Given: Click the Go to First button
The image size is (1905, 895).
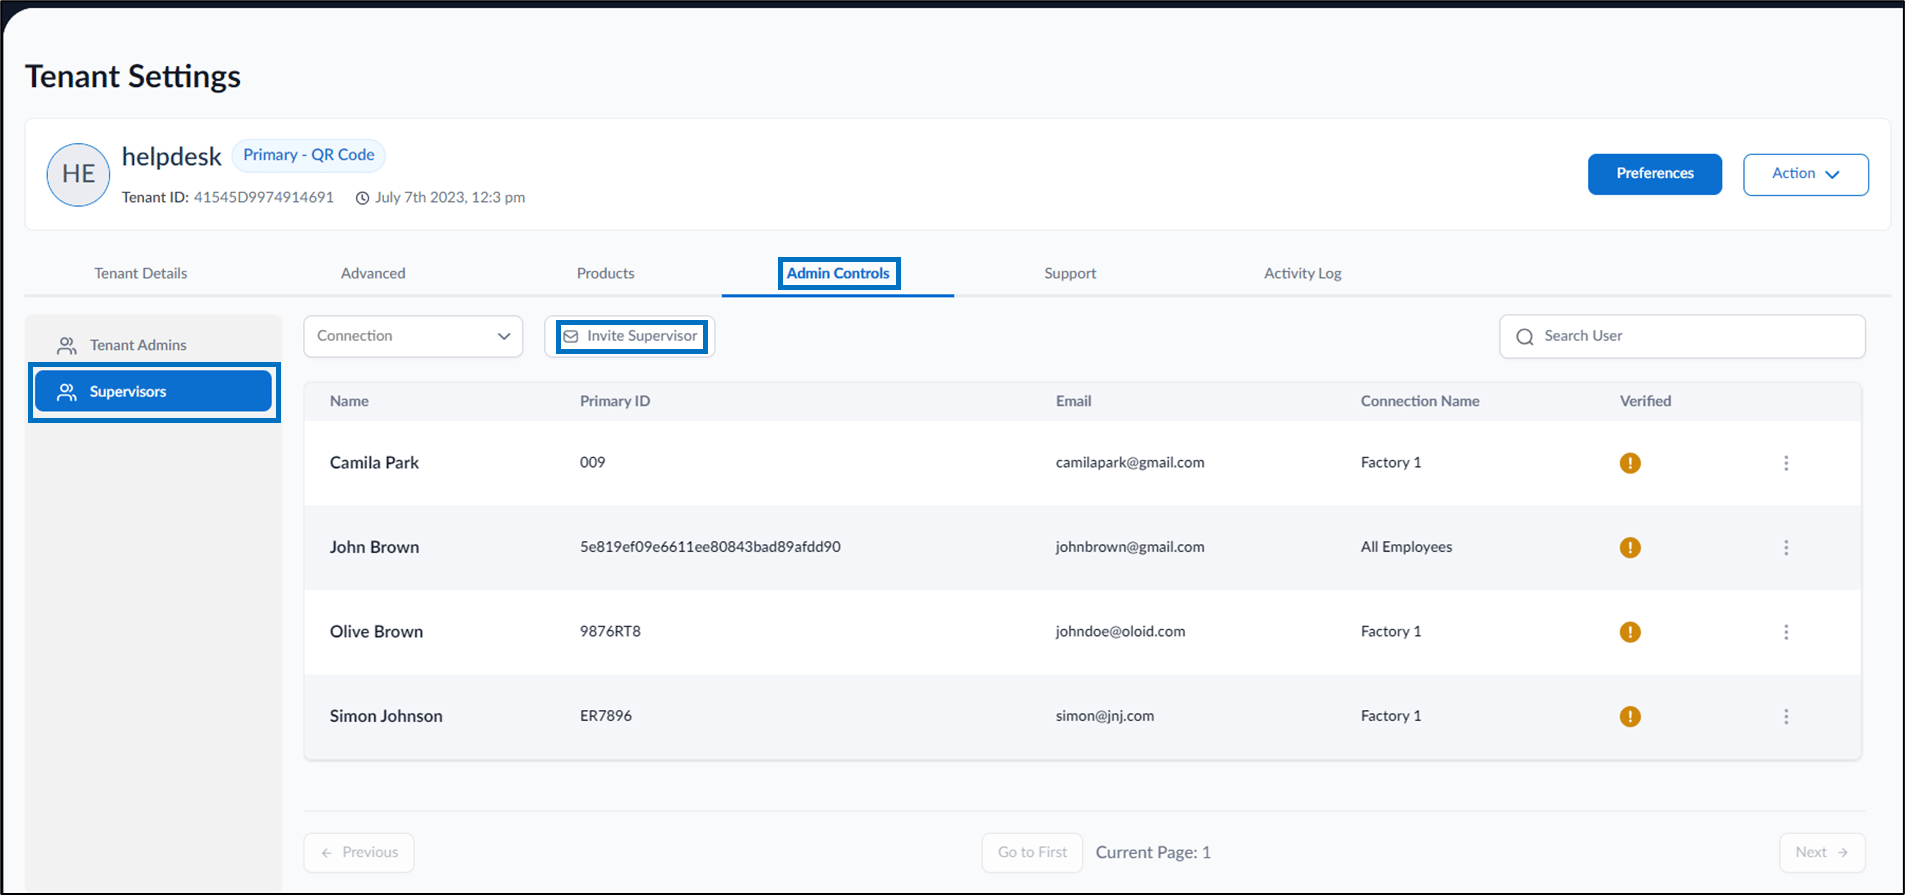Looking at the screenshot, I should 1032,852.
